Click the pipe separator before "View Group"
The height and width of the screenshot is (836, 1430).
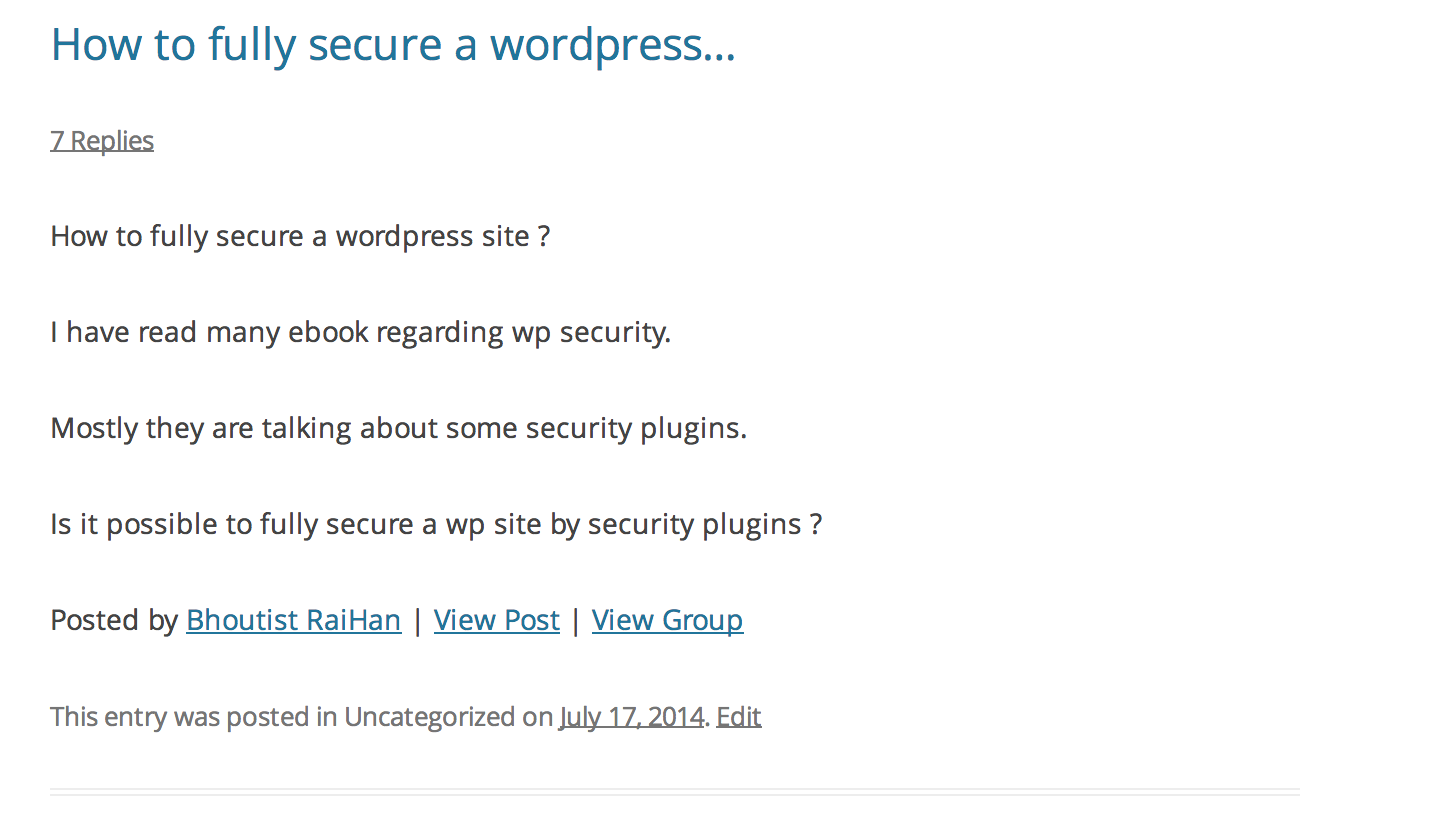click(x=575, y=620)
